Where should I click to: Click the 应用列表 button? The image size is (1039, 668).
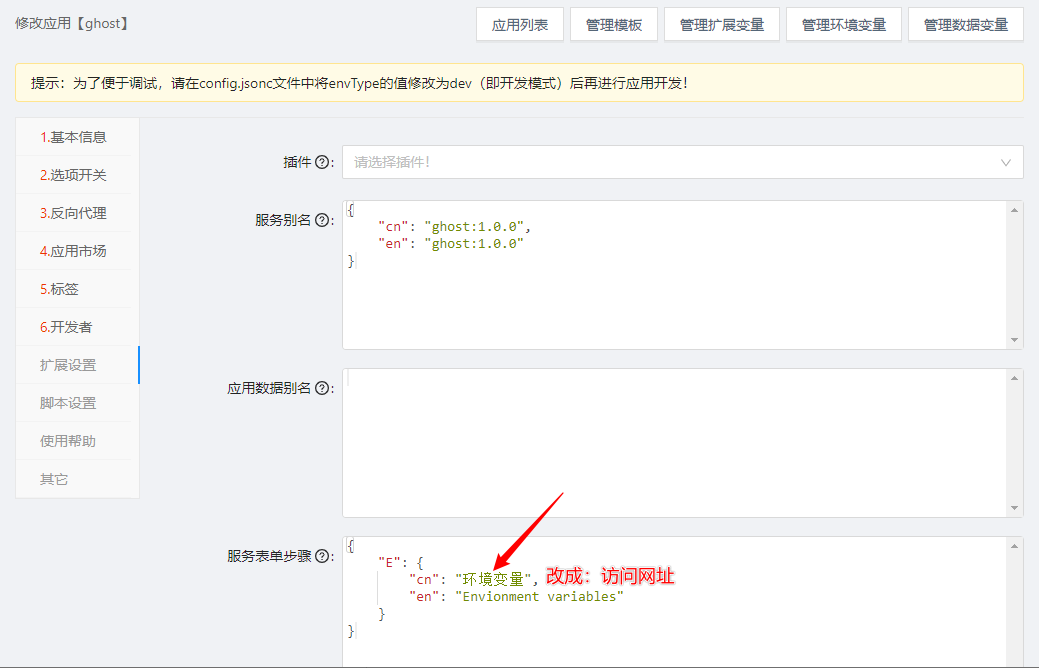pos(520,25)
